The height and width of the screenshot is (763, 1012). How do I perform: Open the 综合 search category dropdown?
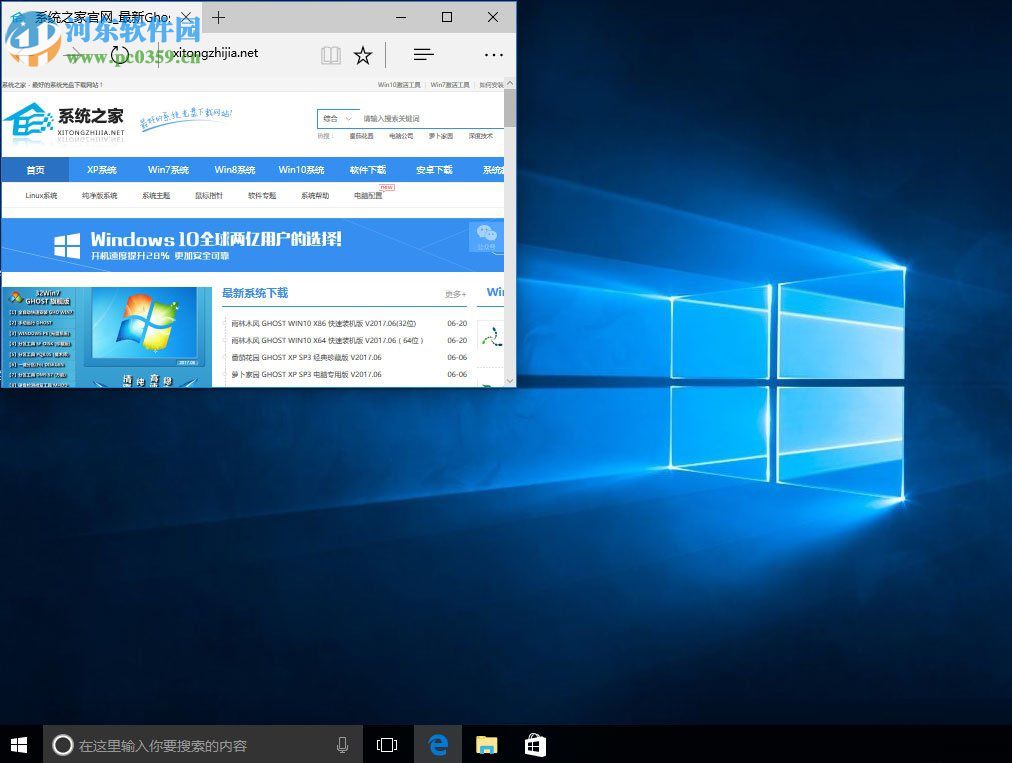[x=337, y=118]
